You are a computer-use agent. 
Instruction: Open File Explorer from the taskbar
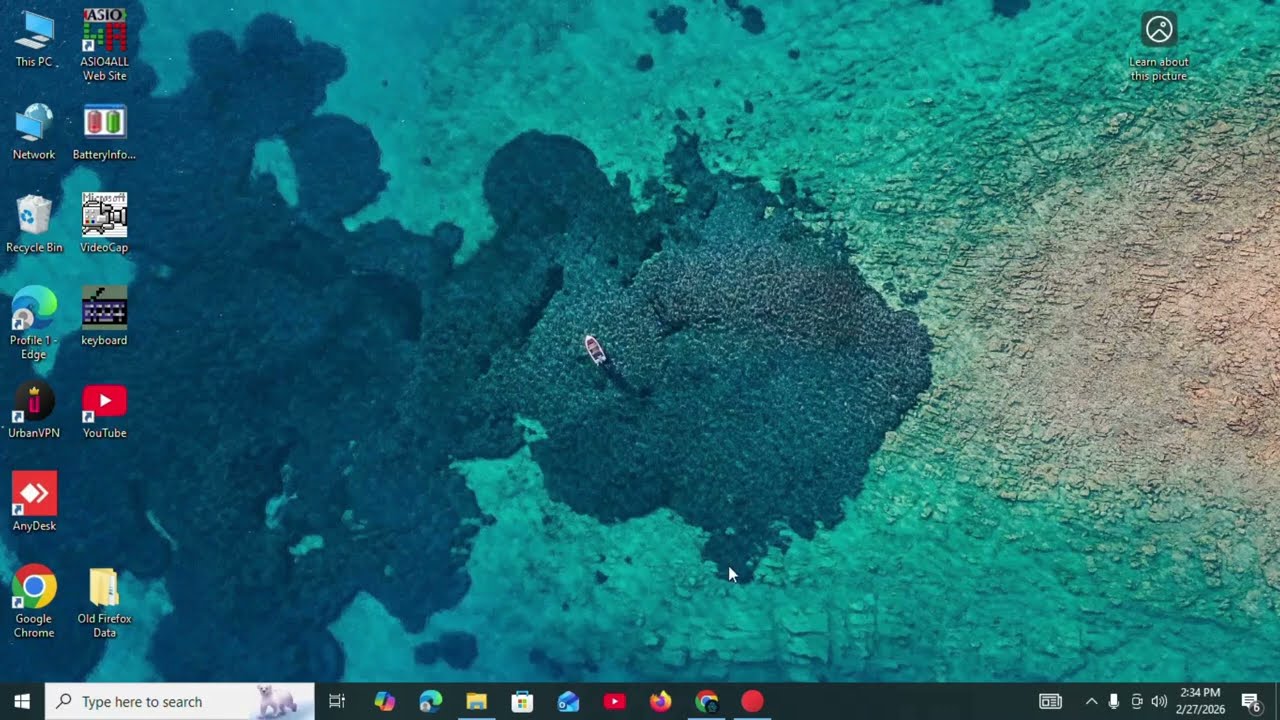point(477,701)
